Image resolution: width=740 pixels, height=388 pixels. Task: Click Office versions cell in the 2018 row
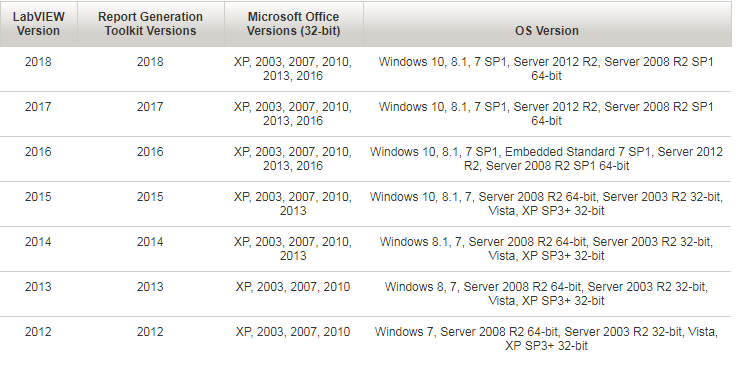pyautogui.click(x=293, y=69)
